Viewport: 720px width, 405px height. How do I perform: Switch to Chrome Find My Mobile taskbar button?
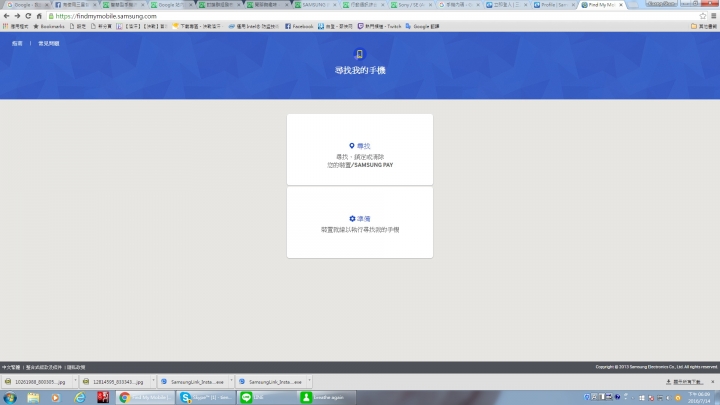145,398
